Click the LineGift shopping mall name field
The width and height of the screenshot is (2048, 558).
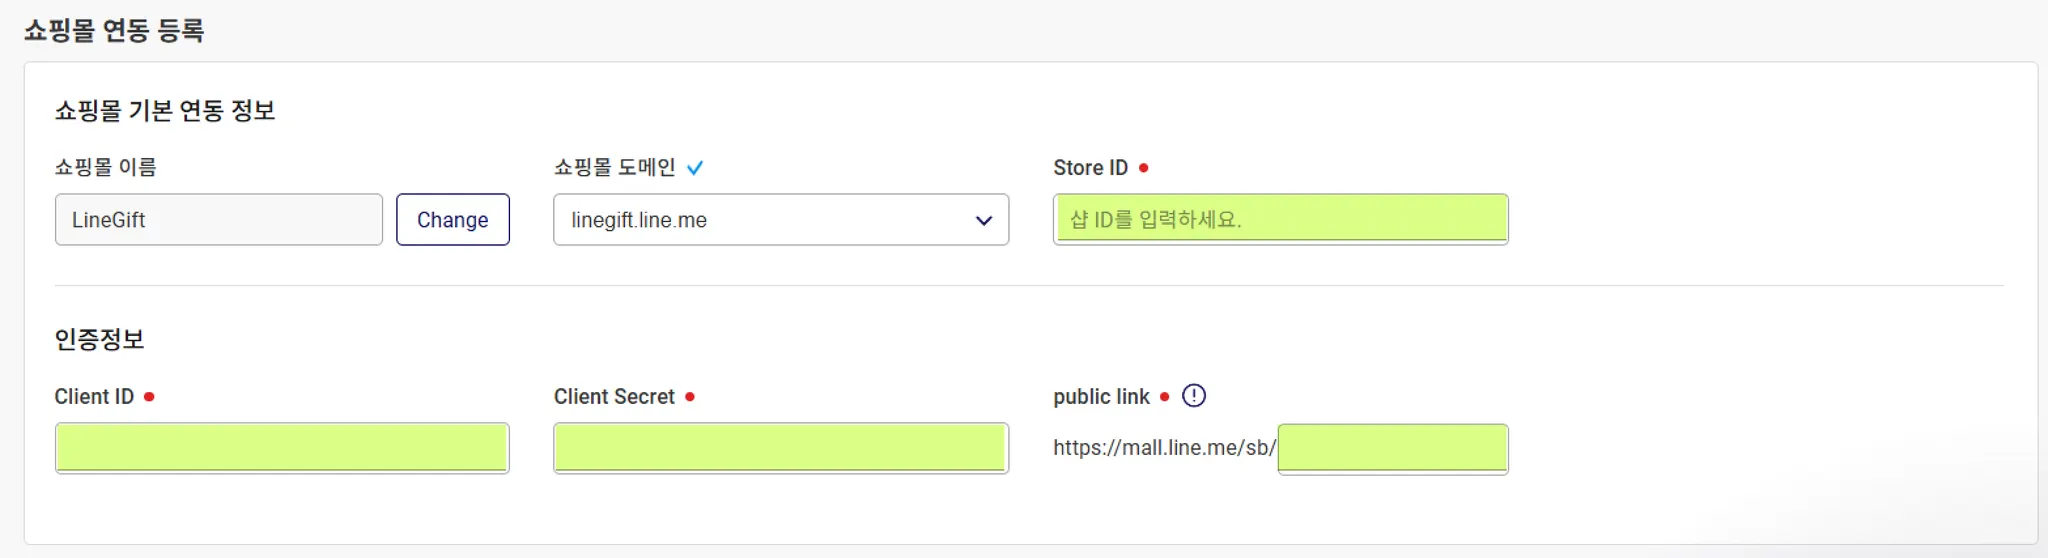pos(218,220)
